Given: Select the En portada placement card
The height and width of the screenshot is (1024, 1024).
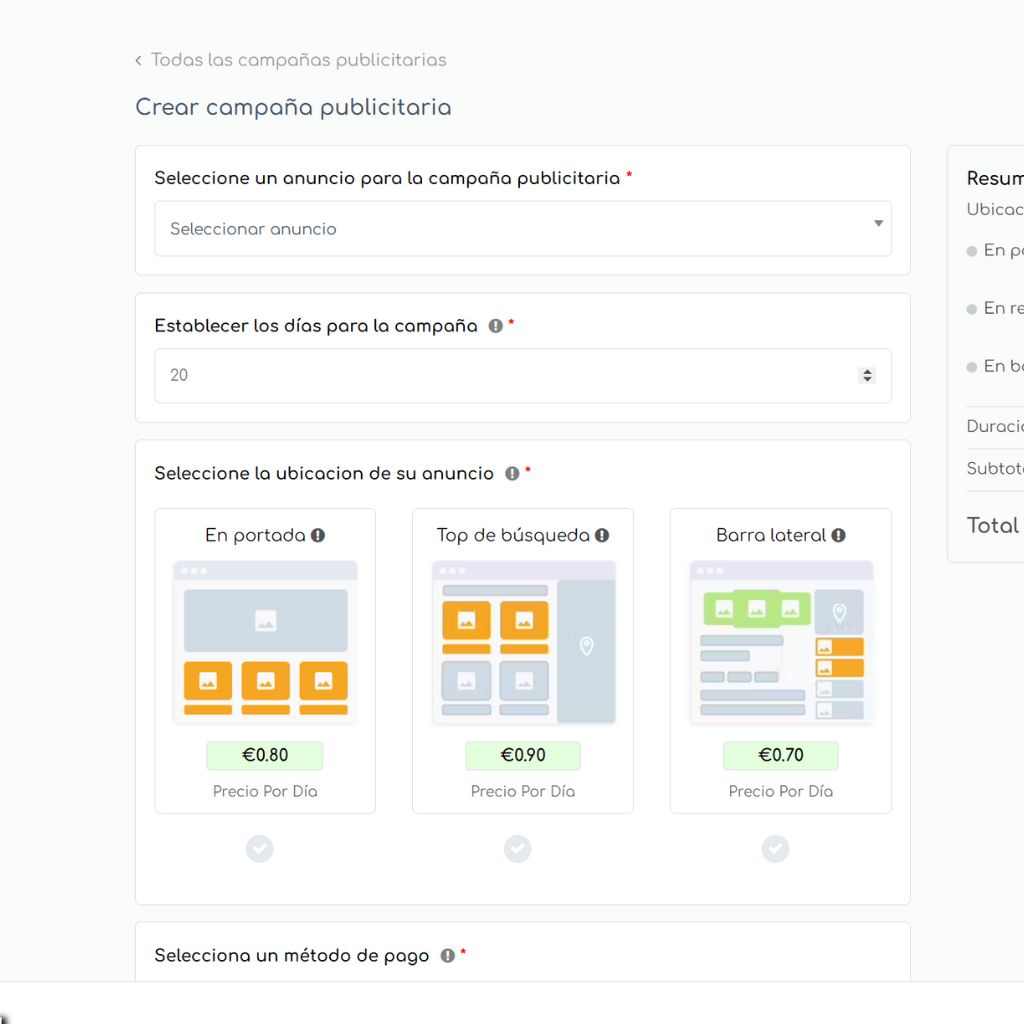Looking at the screenshot, I should pyautogui.click(x=265, y=661).
